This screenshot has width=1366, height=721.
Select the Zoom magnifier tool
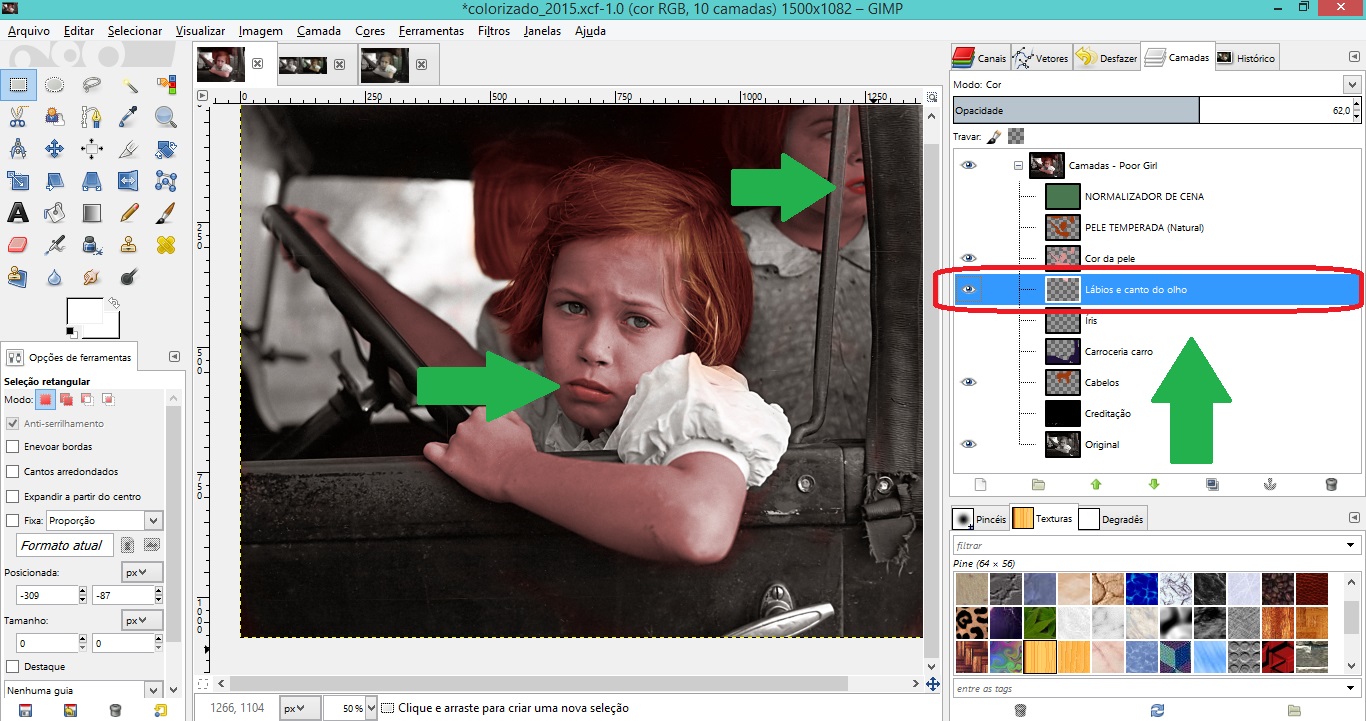tap(165, 117)
